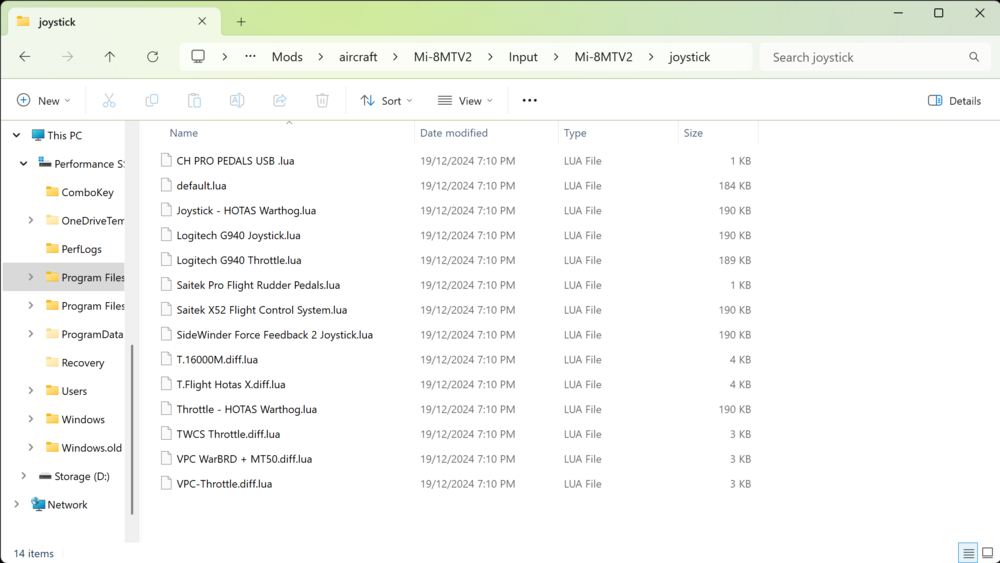
Task: Click the file icon of CH PRO PEDALS USB .lua
Action: tap(166, 160)
